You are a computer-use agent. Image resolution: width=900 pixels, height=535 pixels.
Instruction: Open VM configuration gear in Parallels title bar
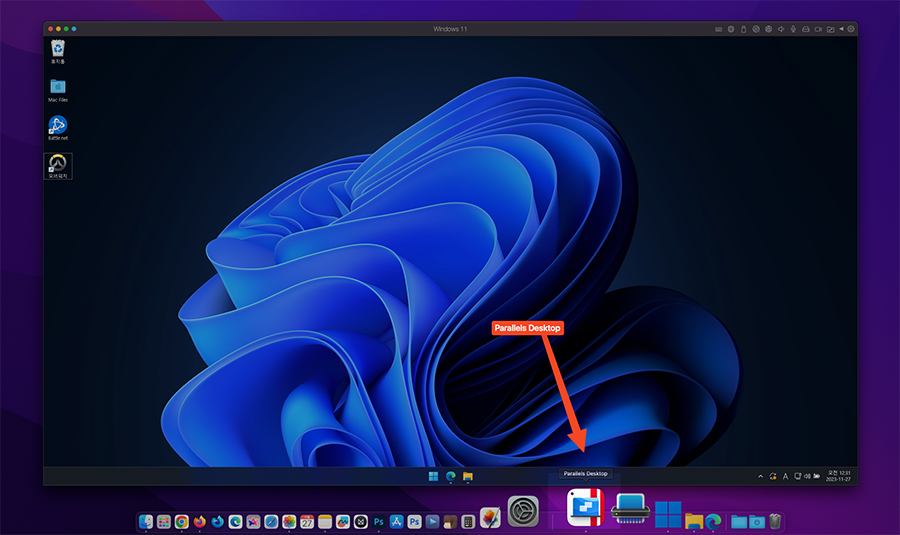pyautogui.click(x=851, y=29)
